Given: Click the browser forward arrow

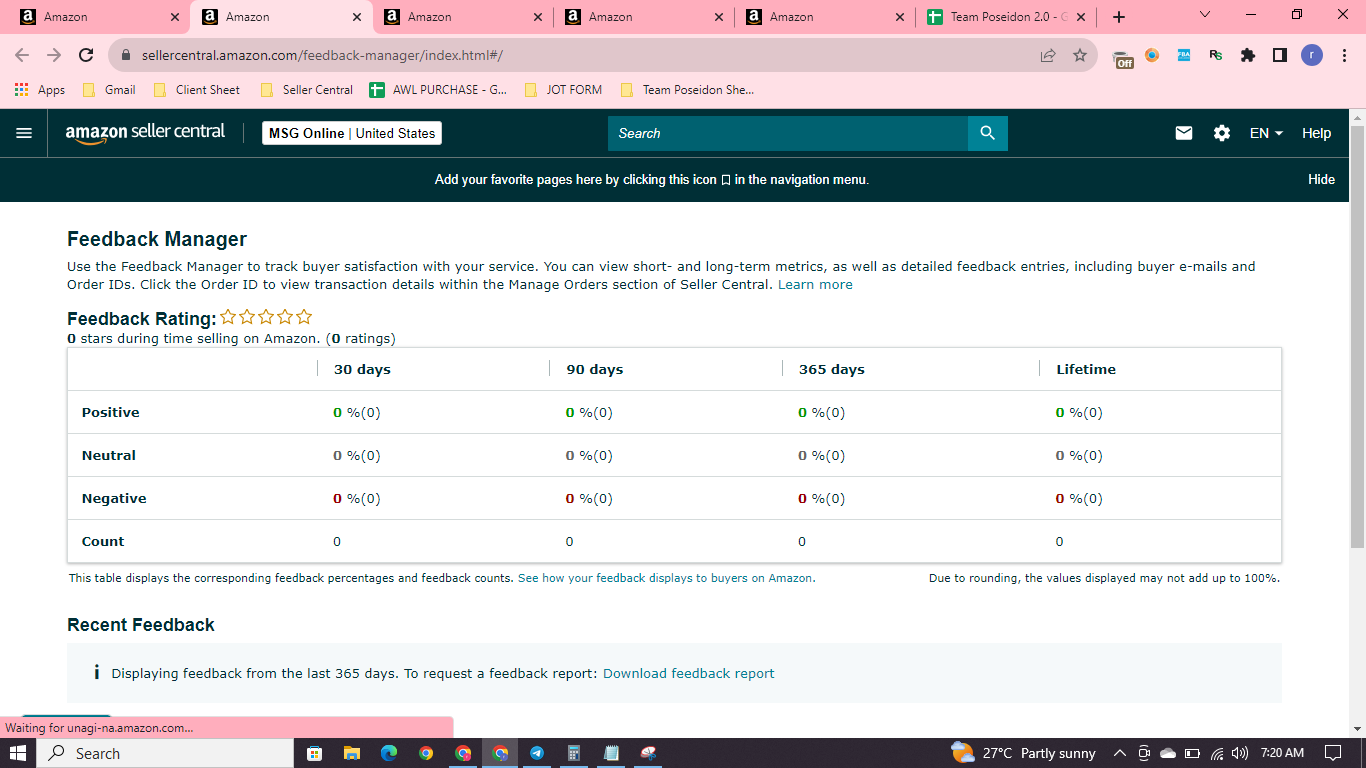Looking at the screenshot, I should click(54, 55).
